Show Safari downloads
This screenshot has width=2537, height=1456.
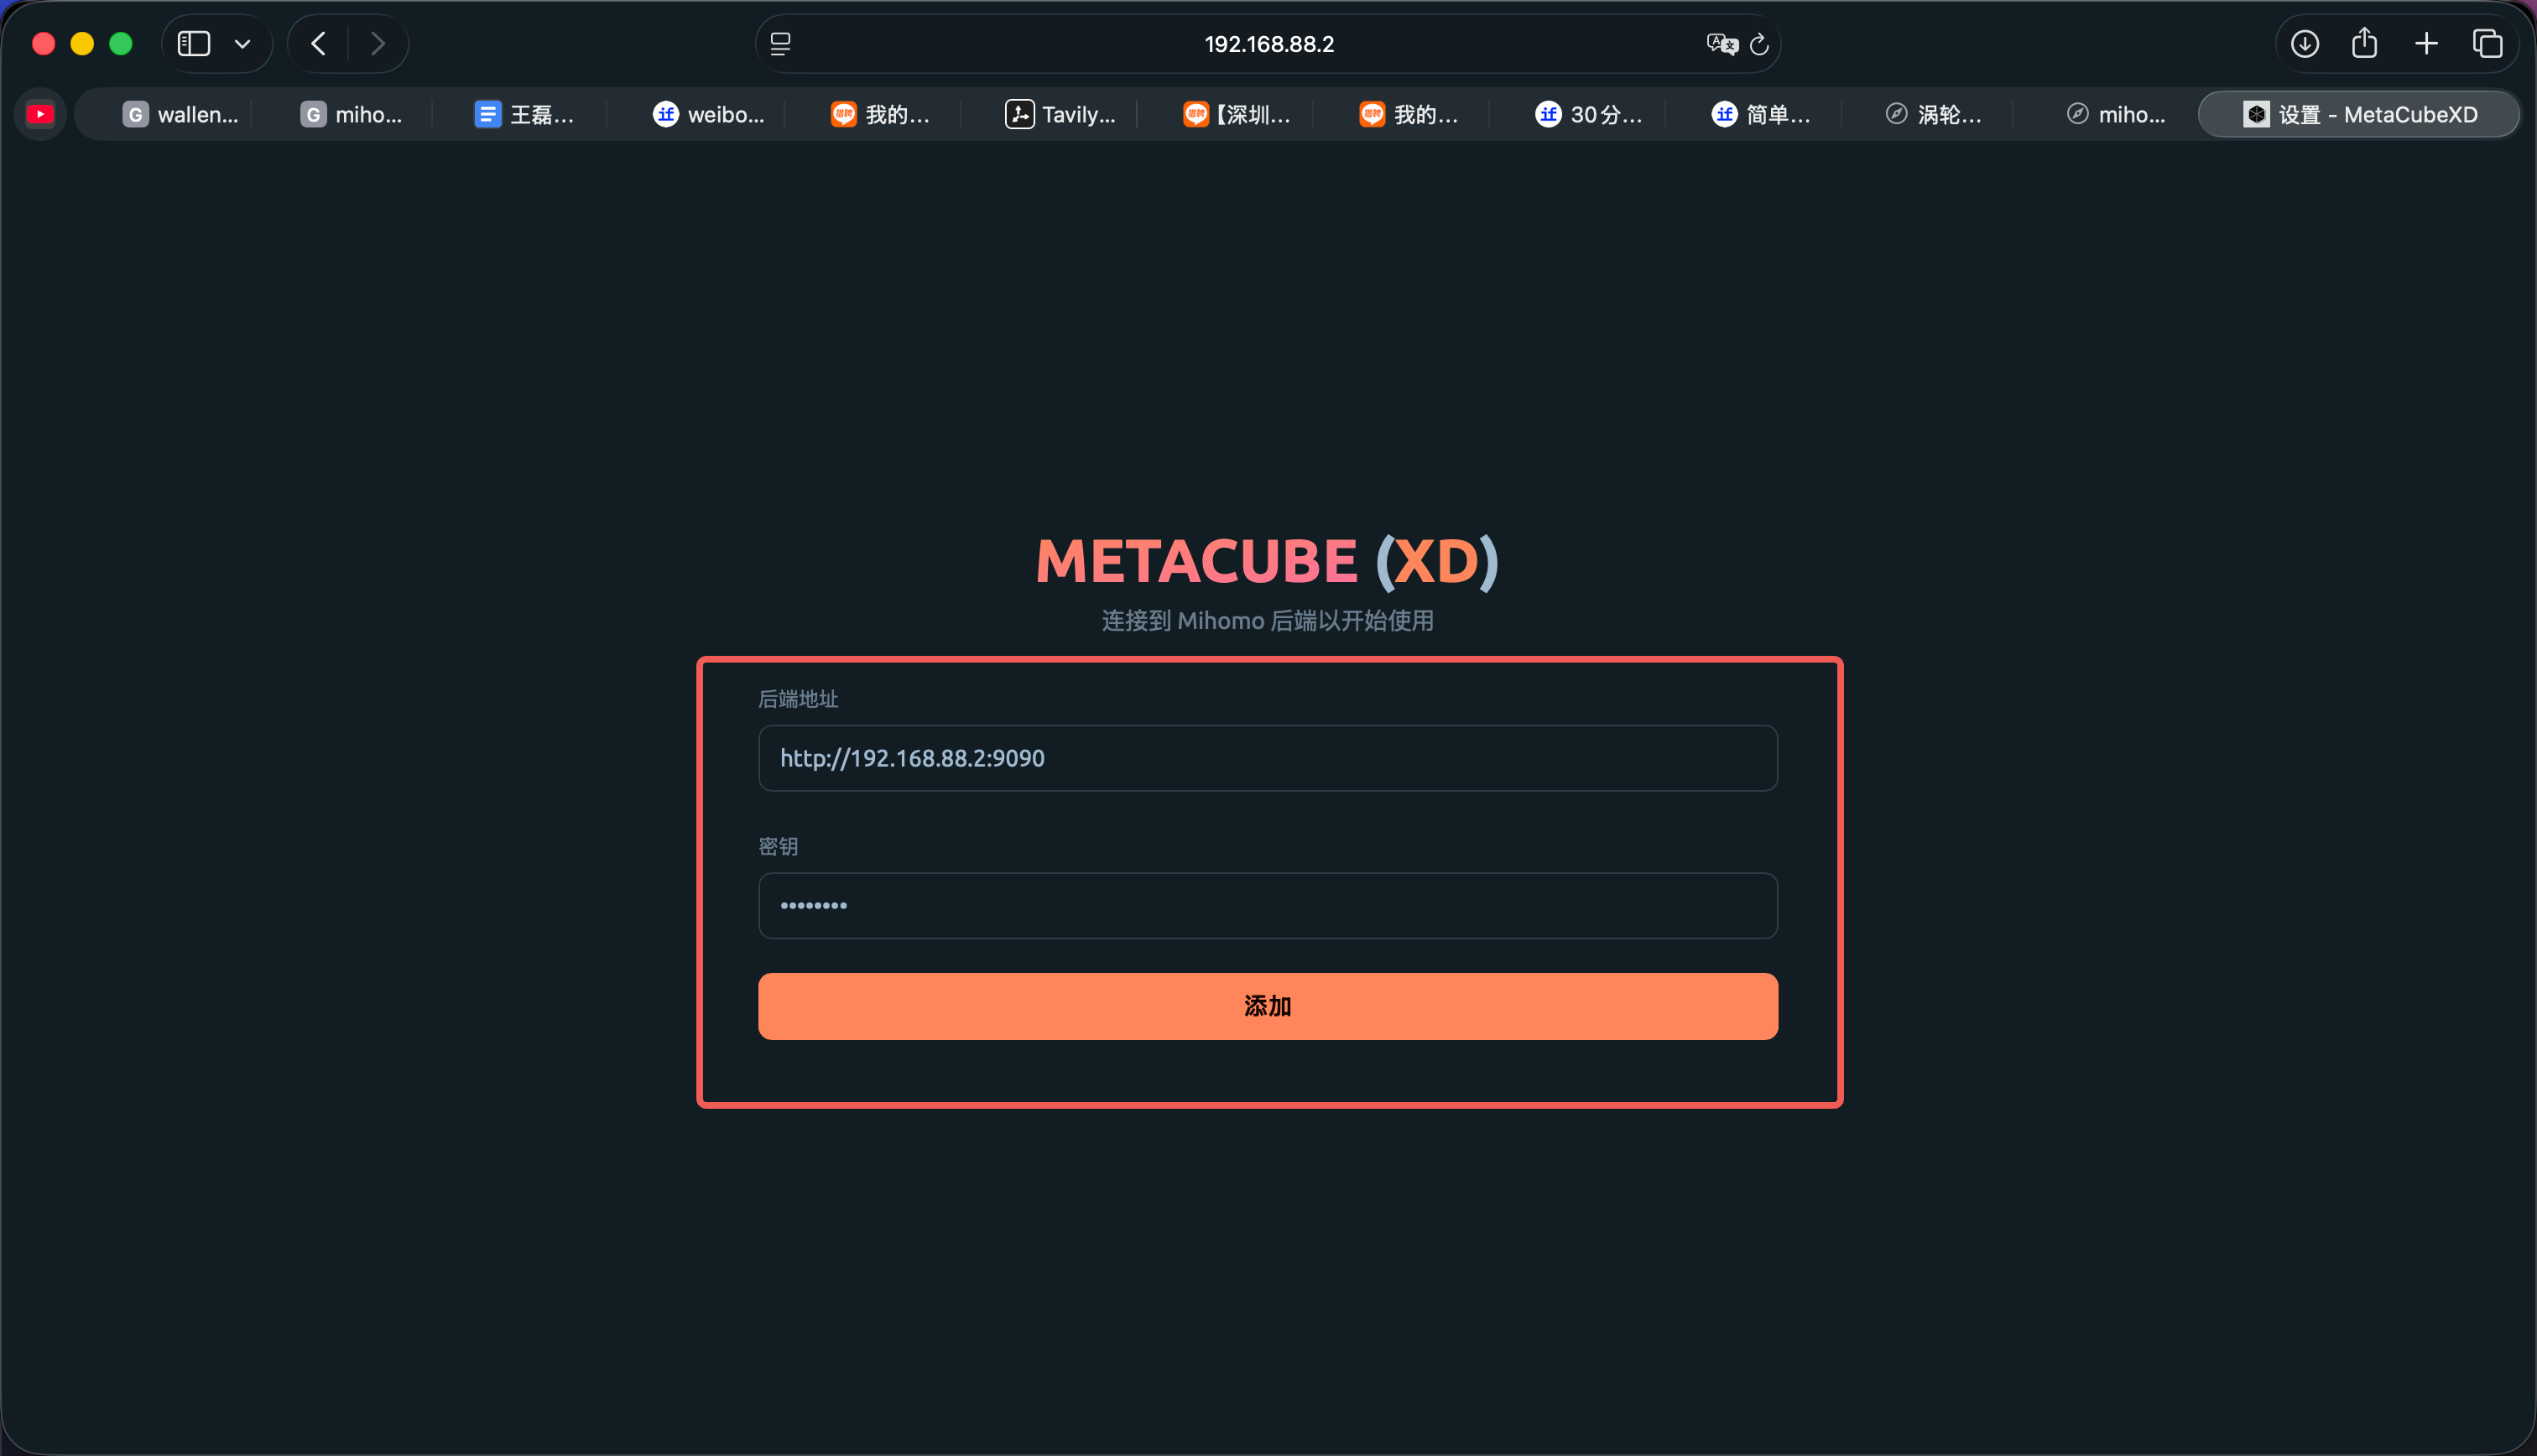(x=2305, y=44)
